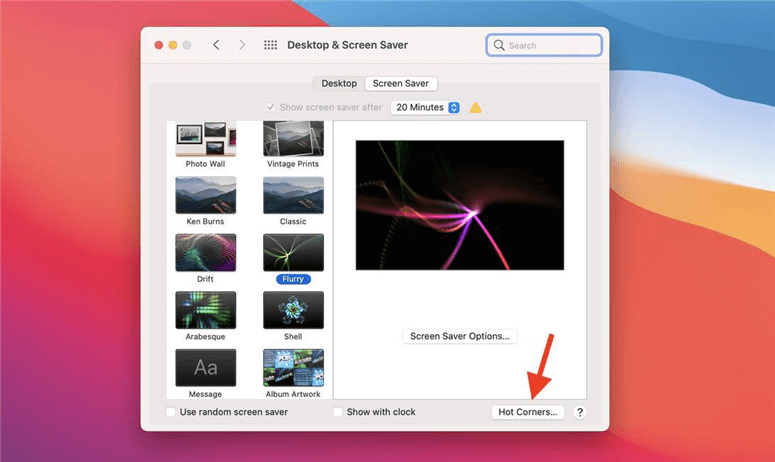Click the Desktop & Screen Saver title
The width and height of the screenshot is (775, 462).
347,45
